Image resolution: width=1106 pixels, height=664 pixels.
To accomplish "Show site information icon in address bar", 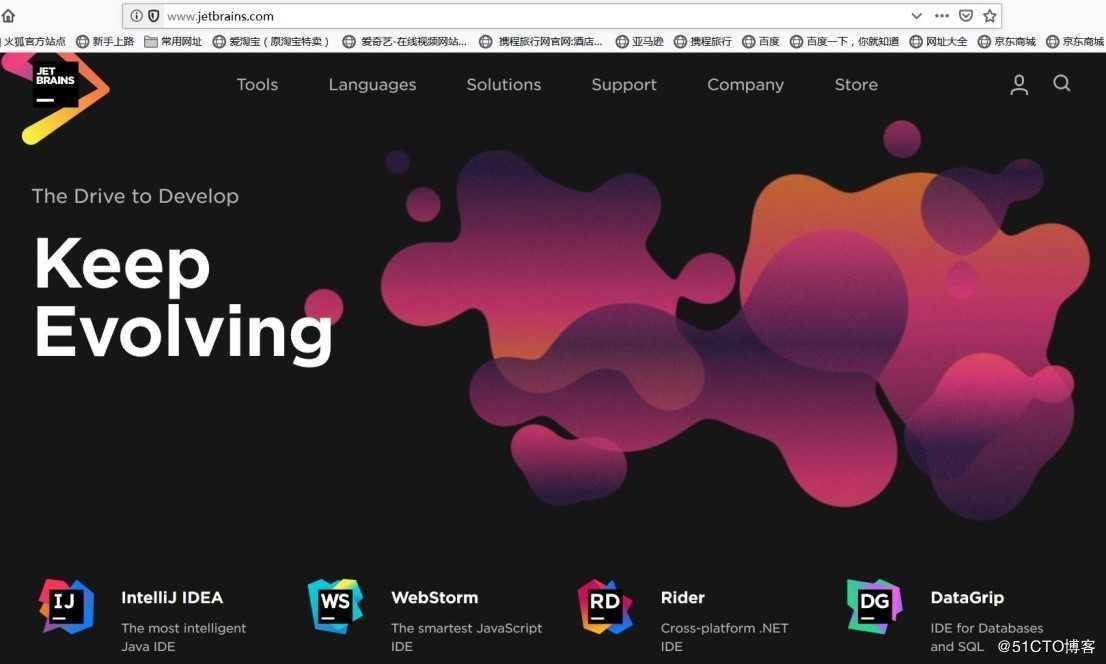I will point(136,16).
